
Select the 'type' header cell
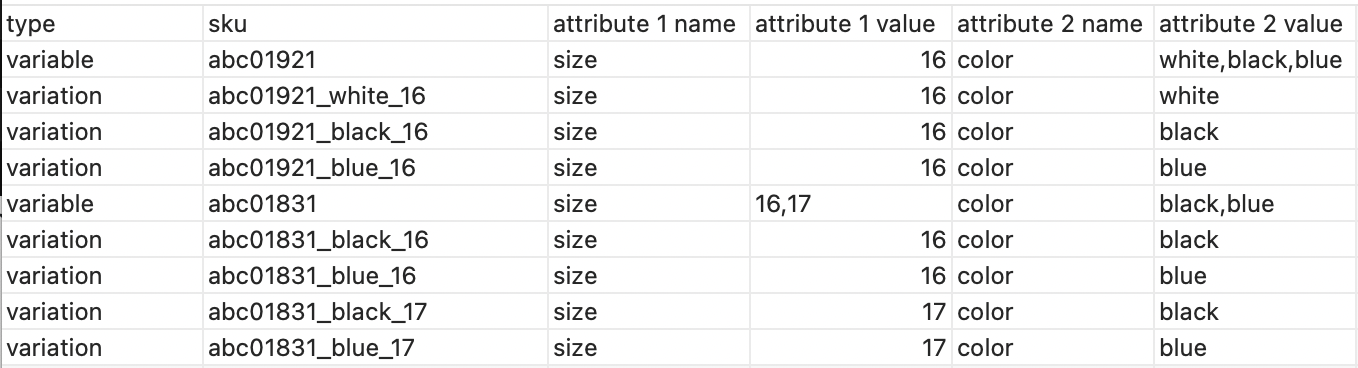click(x=104, y=24)
